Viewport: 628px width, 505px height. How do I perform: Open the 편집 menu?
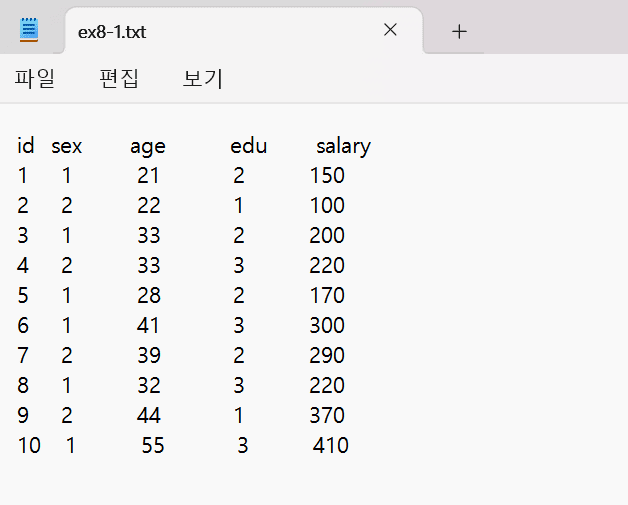pyautogui.click(x=119, y=78)
